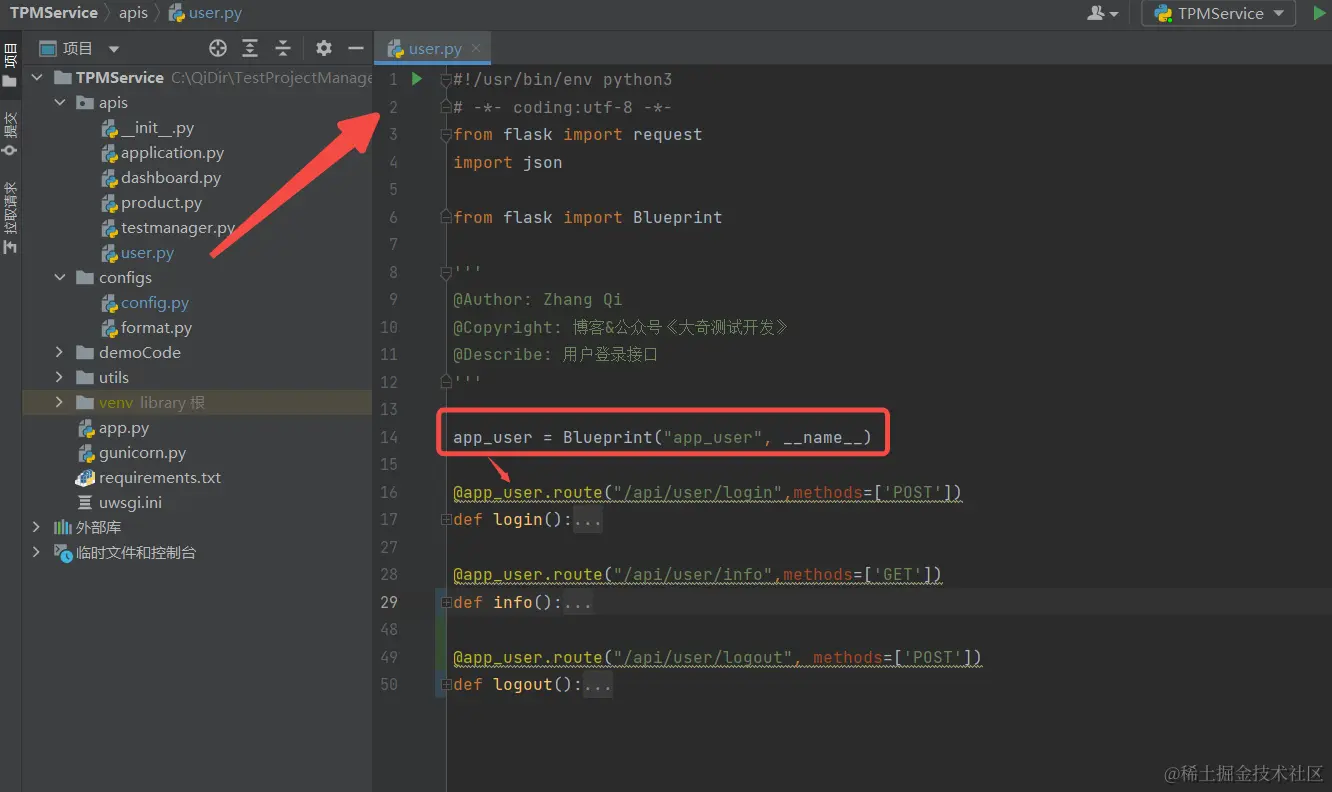Open format.py in the project tree
Screen dimensions: 1332x792
tap(146, 327)
